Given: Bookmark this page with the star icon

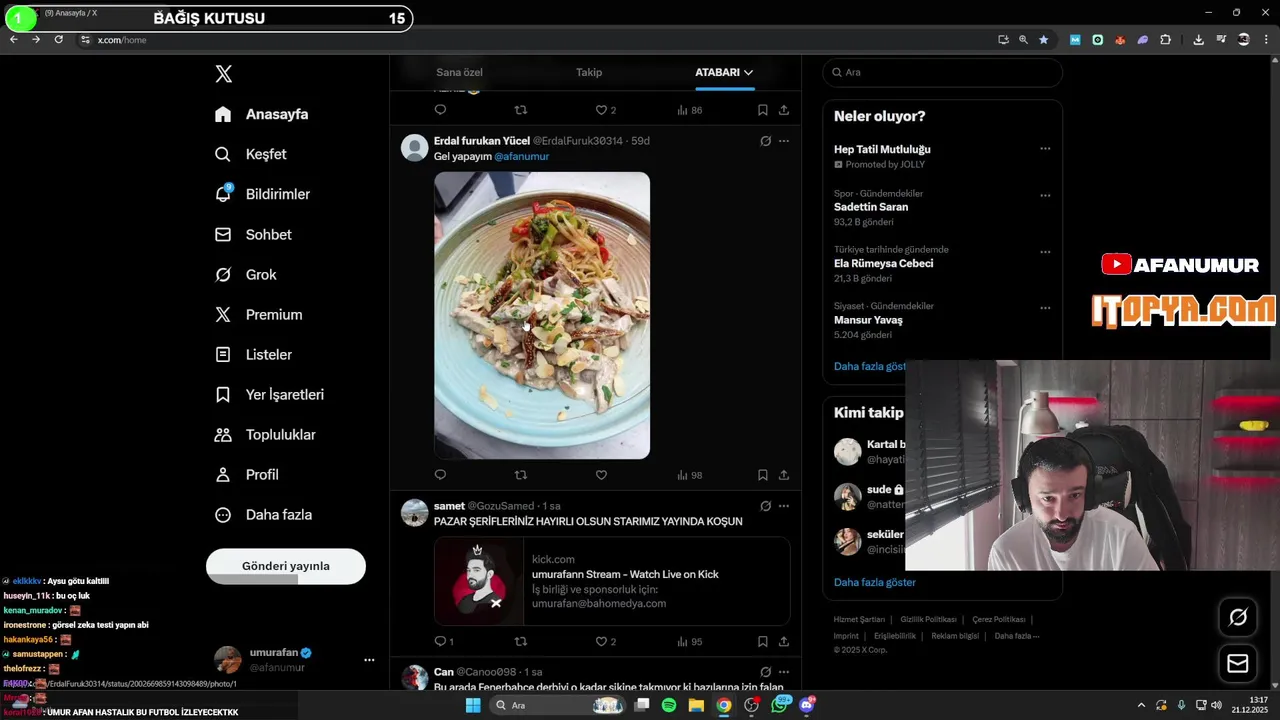Looking at the screenshot, I should (1044, 40).
